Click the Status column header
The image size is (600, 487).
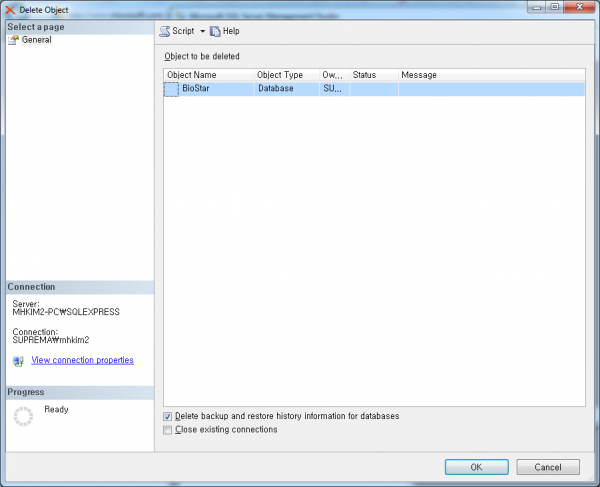tap(373, 75)
